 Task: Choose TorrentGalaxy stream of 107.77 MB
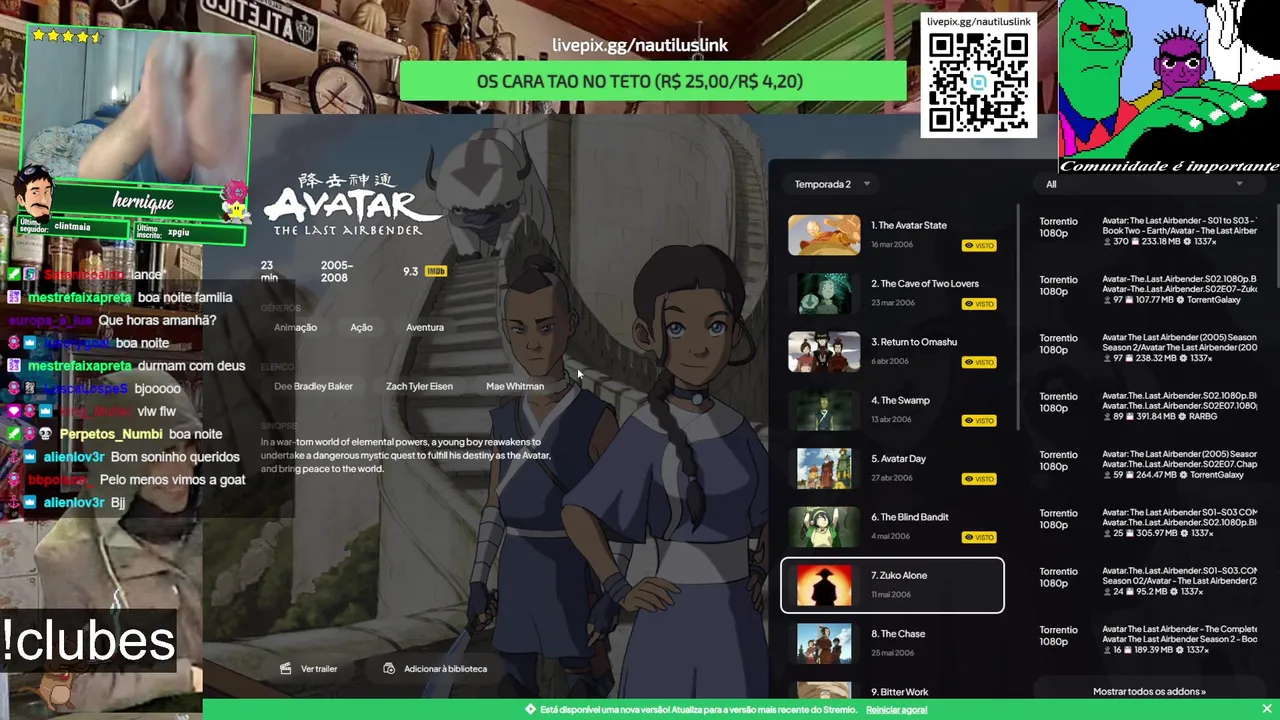click(1147, 289)
